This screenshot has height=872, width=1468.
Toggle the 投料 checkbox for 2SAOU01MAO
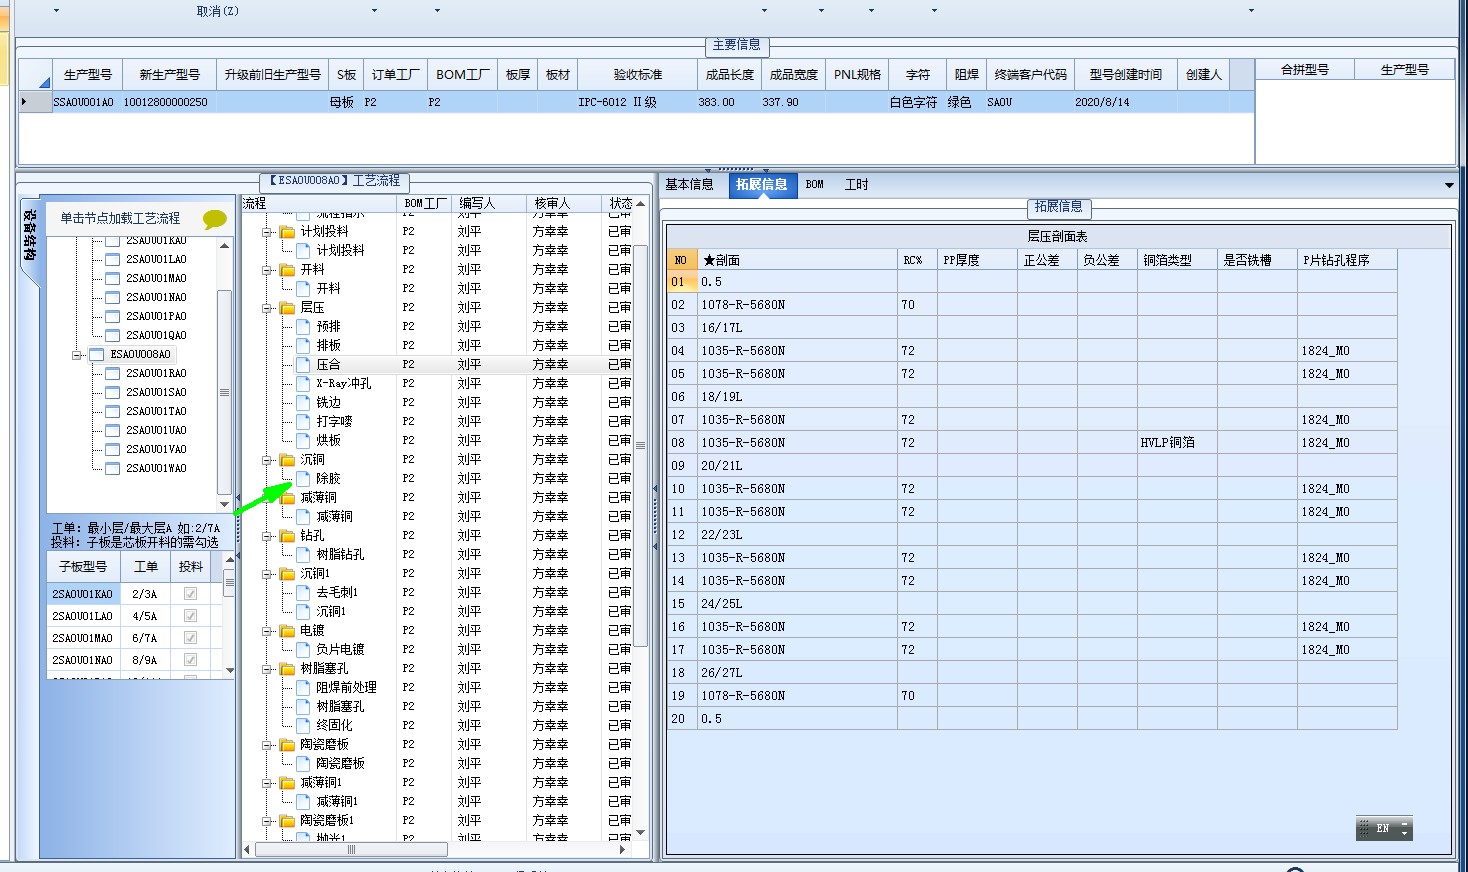pos(190,638)
